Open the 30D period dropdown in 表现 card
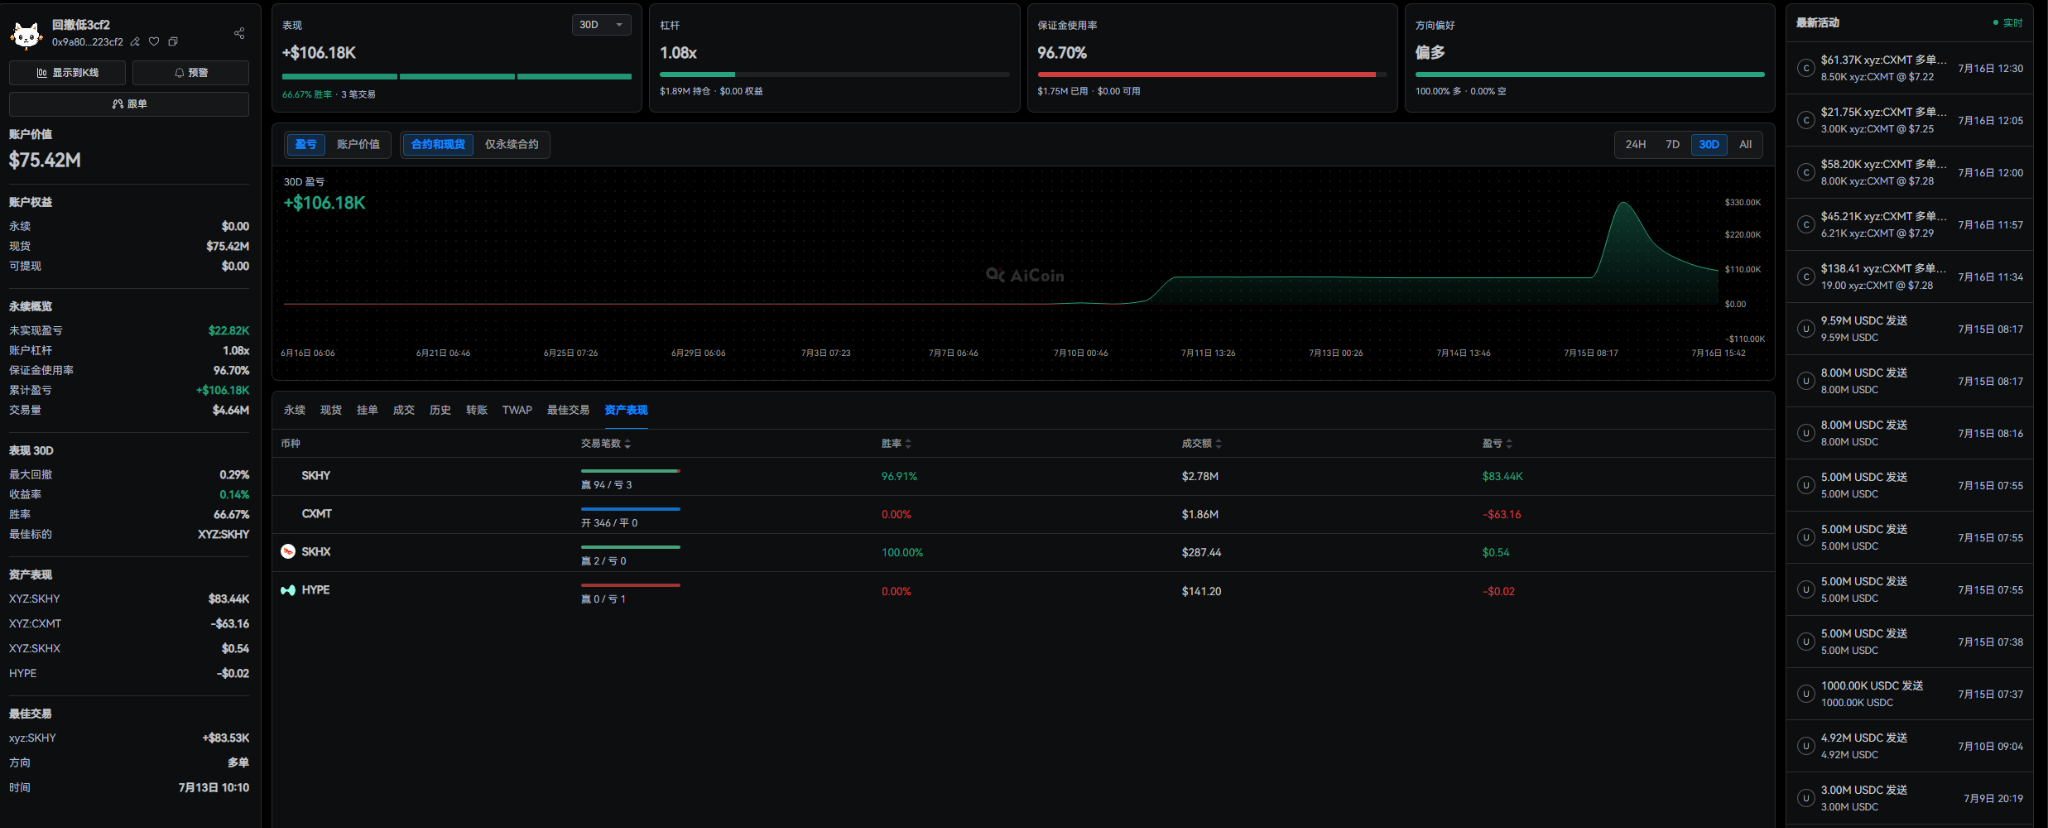The width and height of the screenshot is (2048, 828). 601,25
